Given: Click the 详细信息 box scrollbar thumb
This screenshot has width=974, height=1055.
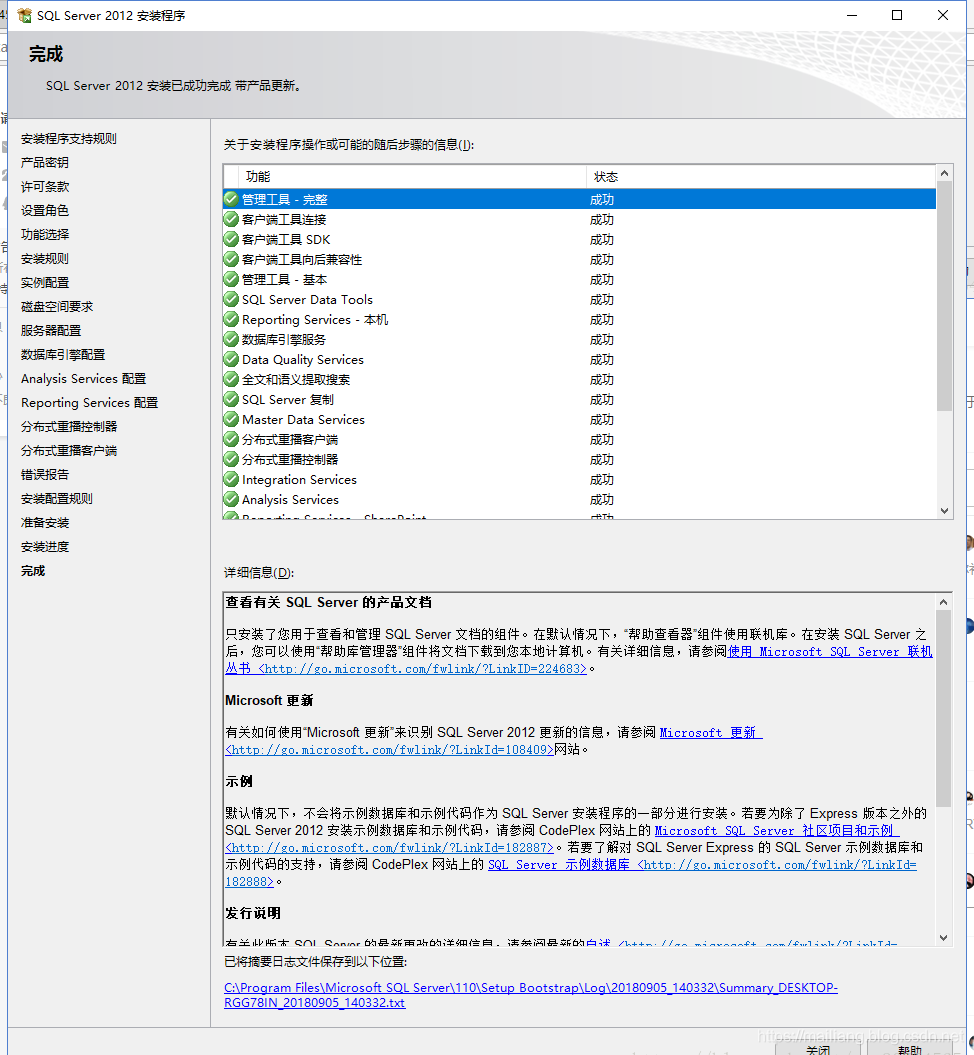Looking at the screenshot, I should pos(943,708).
